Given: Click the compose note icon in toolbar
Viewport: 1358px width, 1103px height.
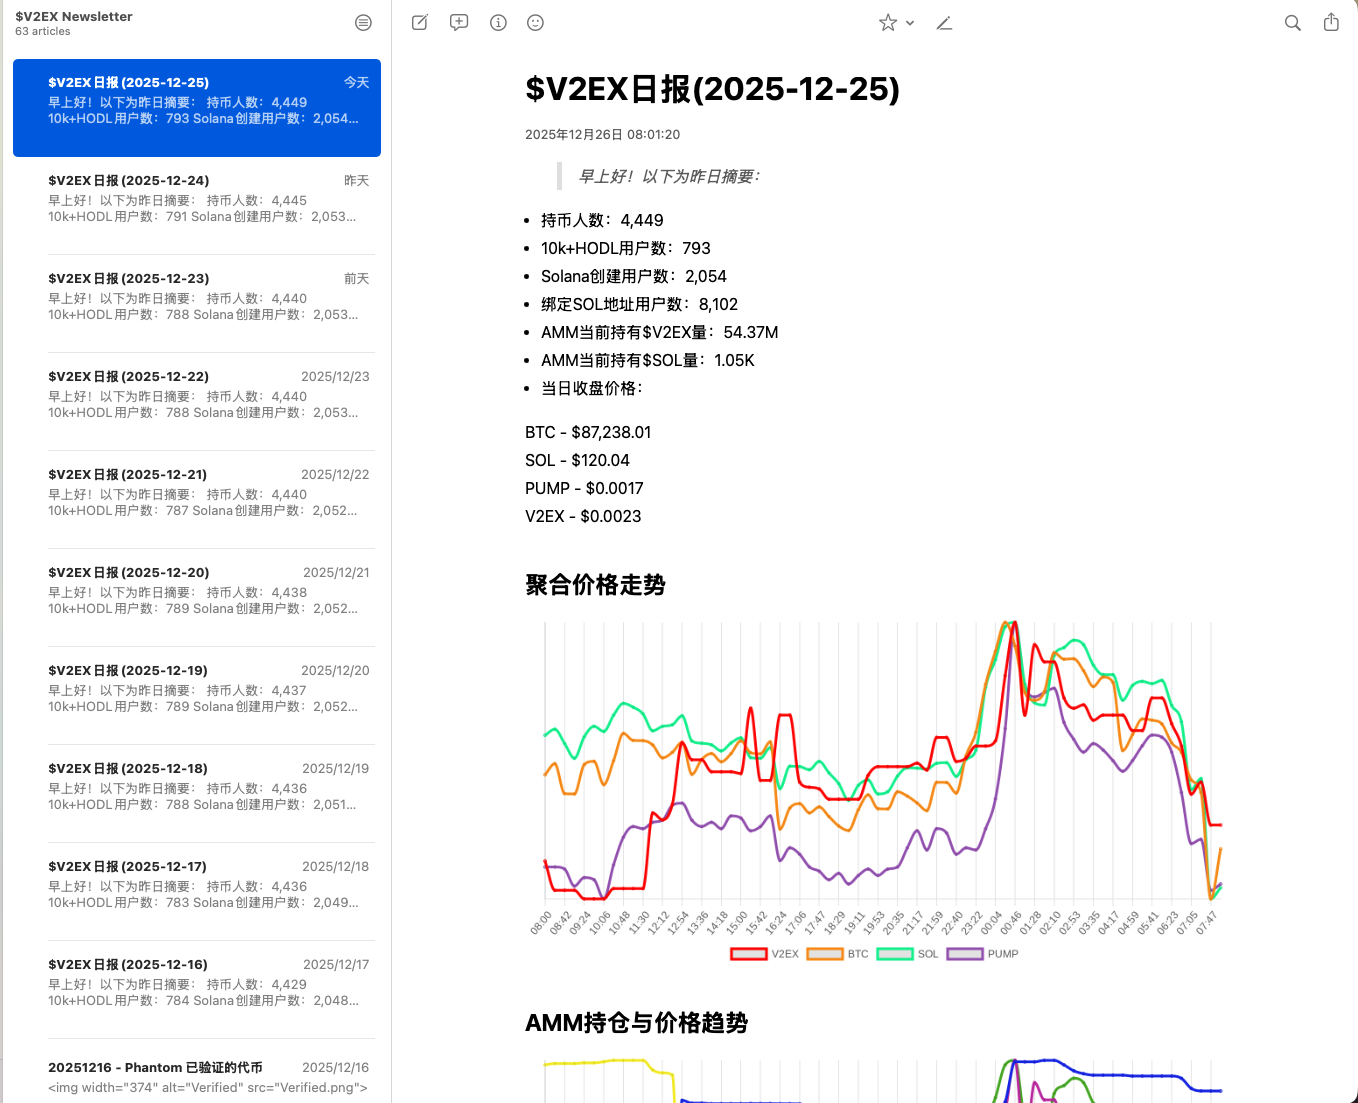Looking at the screenshot, I should tap(420, 22).
